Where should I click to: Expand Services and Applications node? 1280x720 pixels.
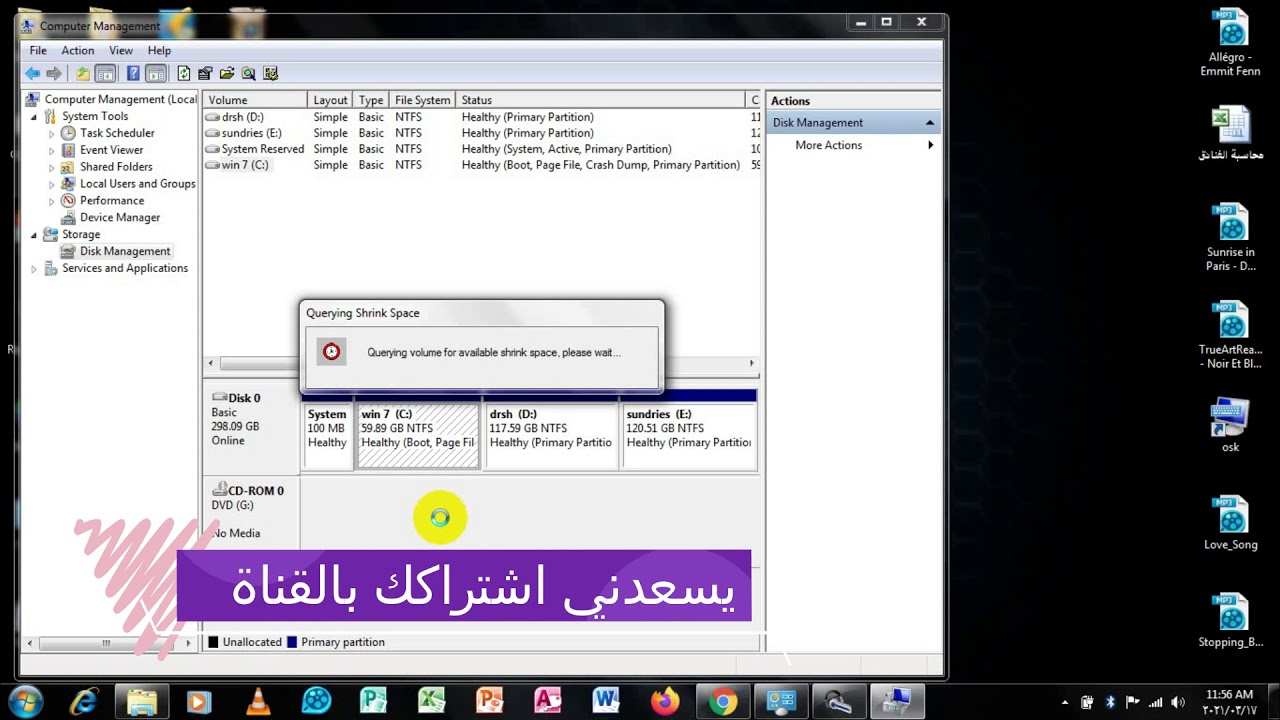click(x=34, y=269)
